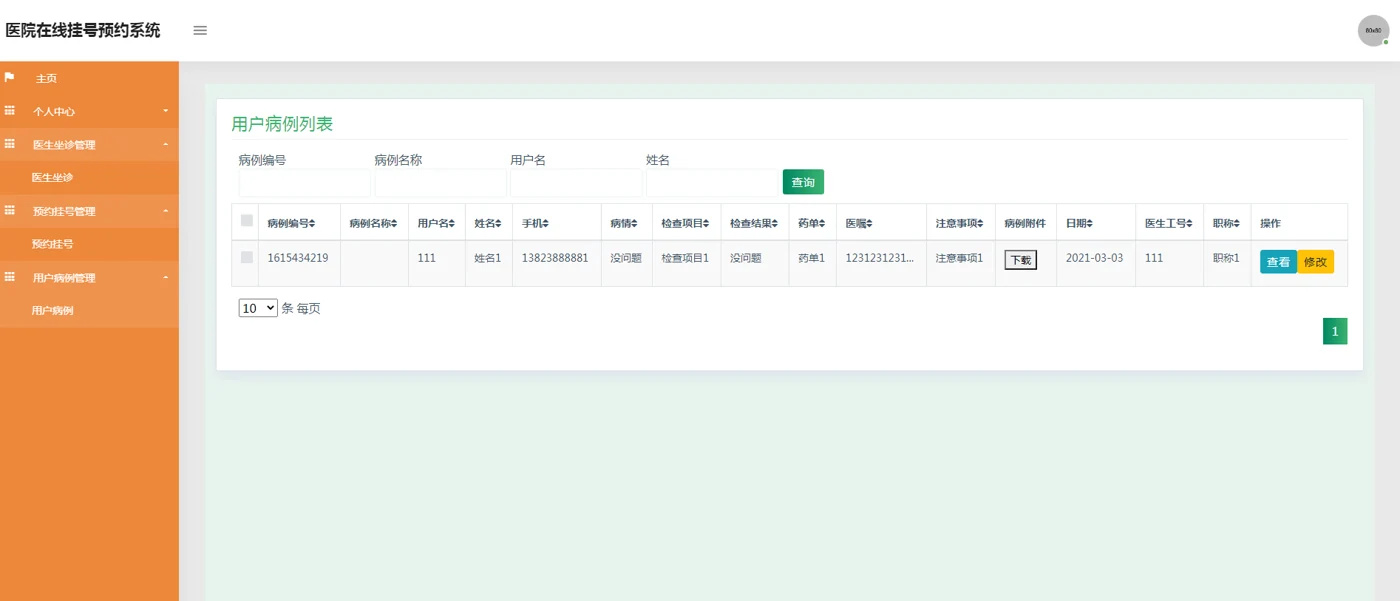Sort by 姓名 column arrow
Image resolution: width=1400 pixels, height=601 pixels.
[498, 224]
